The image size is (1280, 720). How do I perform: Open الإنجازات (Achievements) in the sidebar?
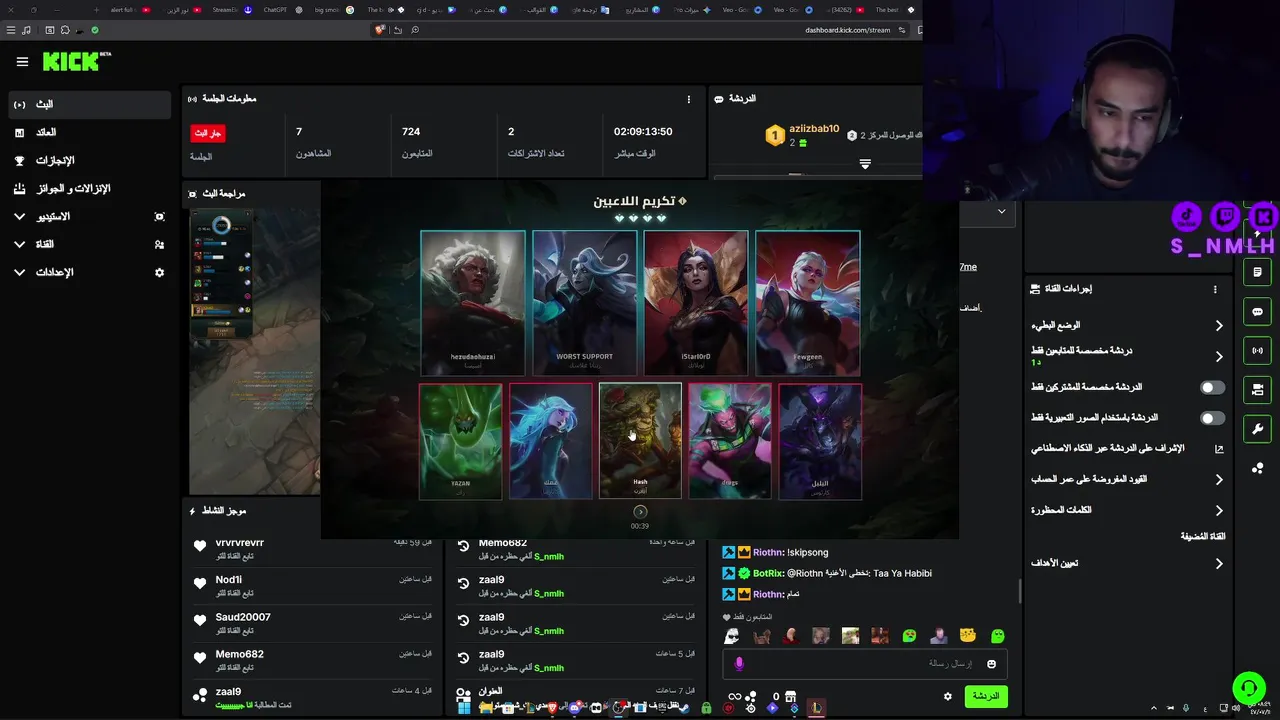tap(90, 160)
